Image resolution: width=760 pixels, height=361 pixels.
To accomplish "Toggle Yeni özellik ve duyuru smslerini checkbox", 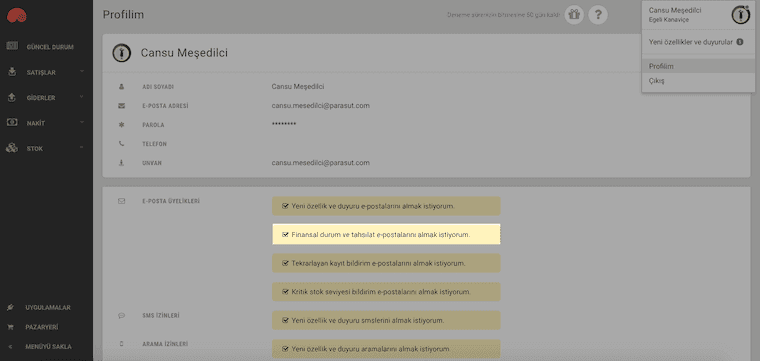I will 285,320.
